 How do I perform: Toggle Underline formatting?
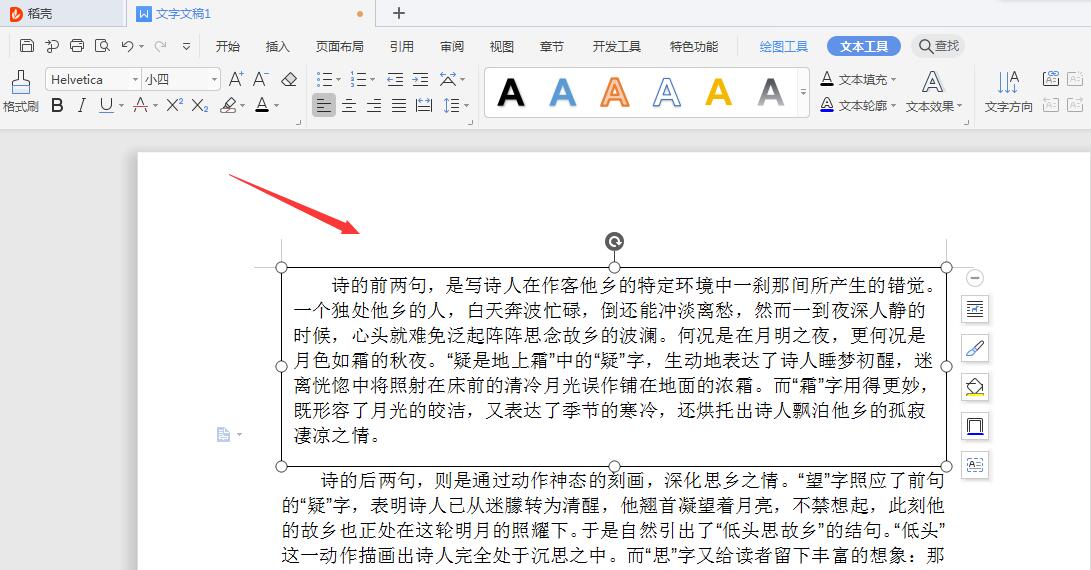pos(106,105)
